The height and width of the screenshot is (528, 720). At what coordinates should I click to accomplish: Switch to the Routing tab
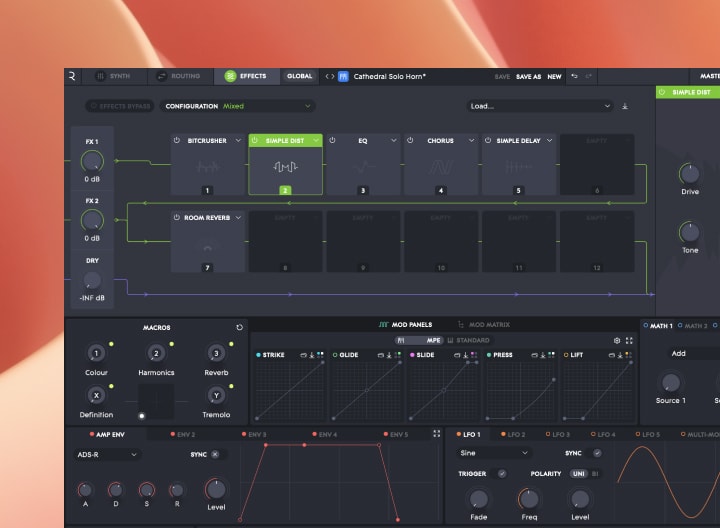tap(180, 76)
